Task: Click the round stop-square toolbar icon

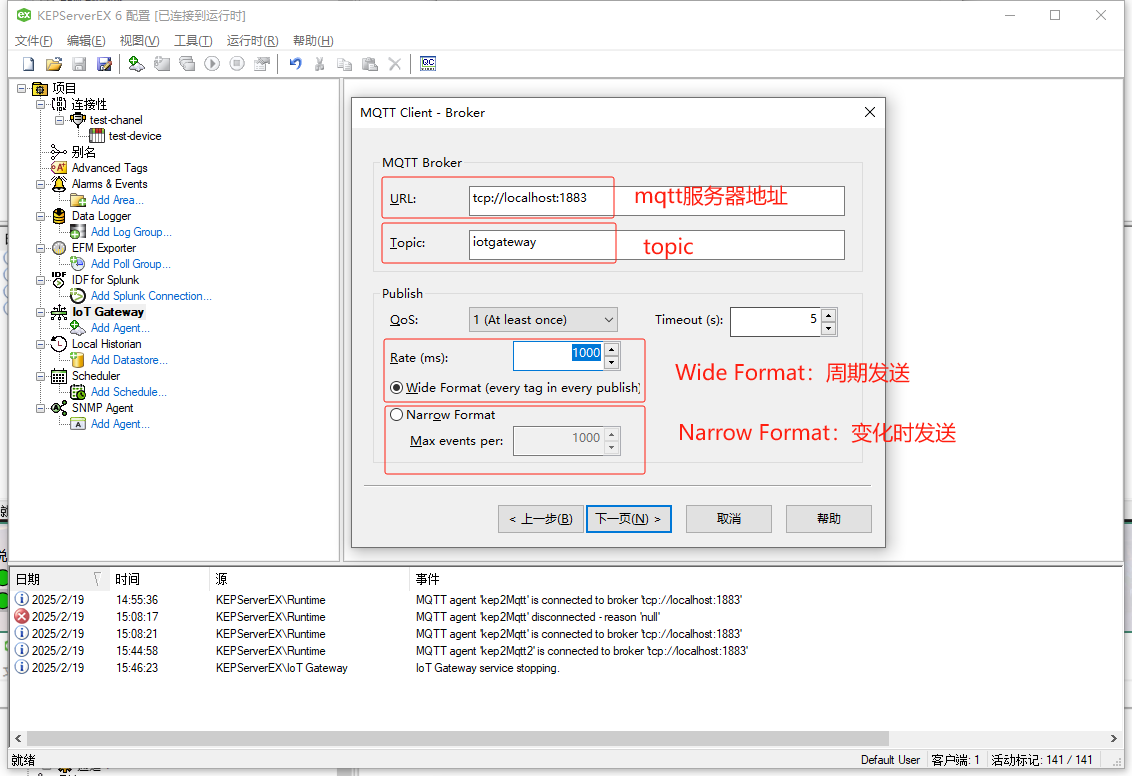Action: coord(237,64)
